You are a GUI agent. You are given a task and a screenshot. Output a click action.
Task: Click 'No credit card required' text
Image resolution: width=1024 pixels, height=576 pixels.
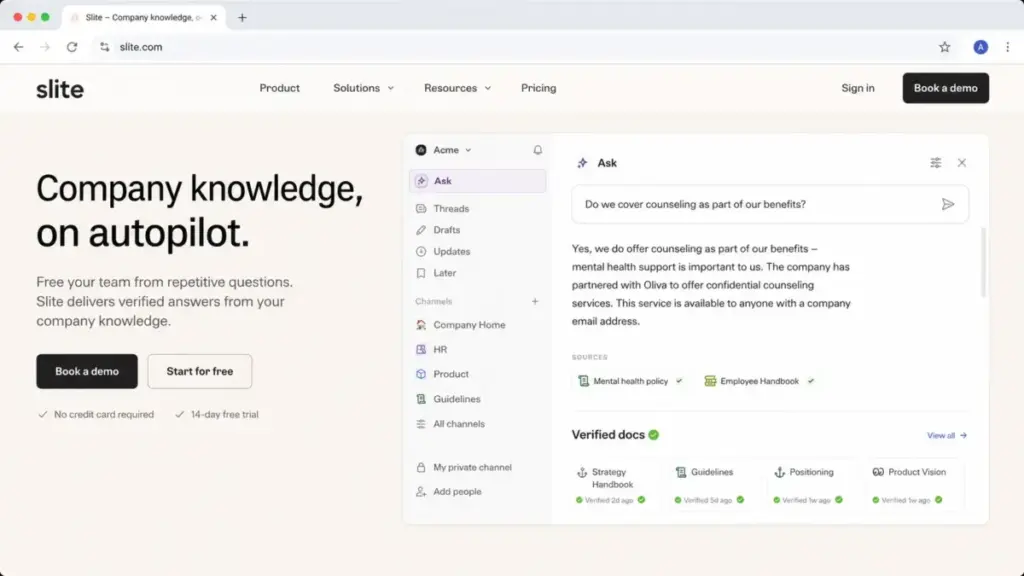(104, 415)
